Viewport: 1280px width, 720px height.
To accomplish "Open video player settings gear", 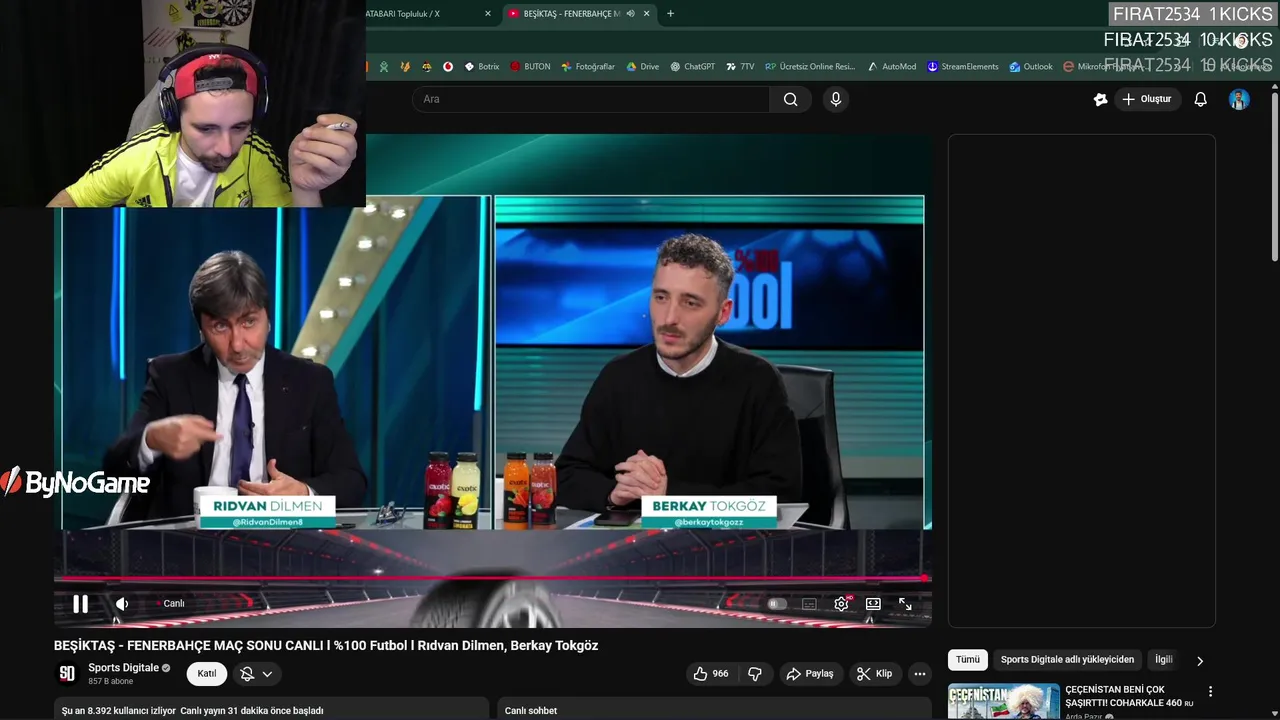I will 841,604.
